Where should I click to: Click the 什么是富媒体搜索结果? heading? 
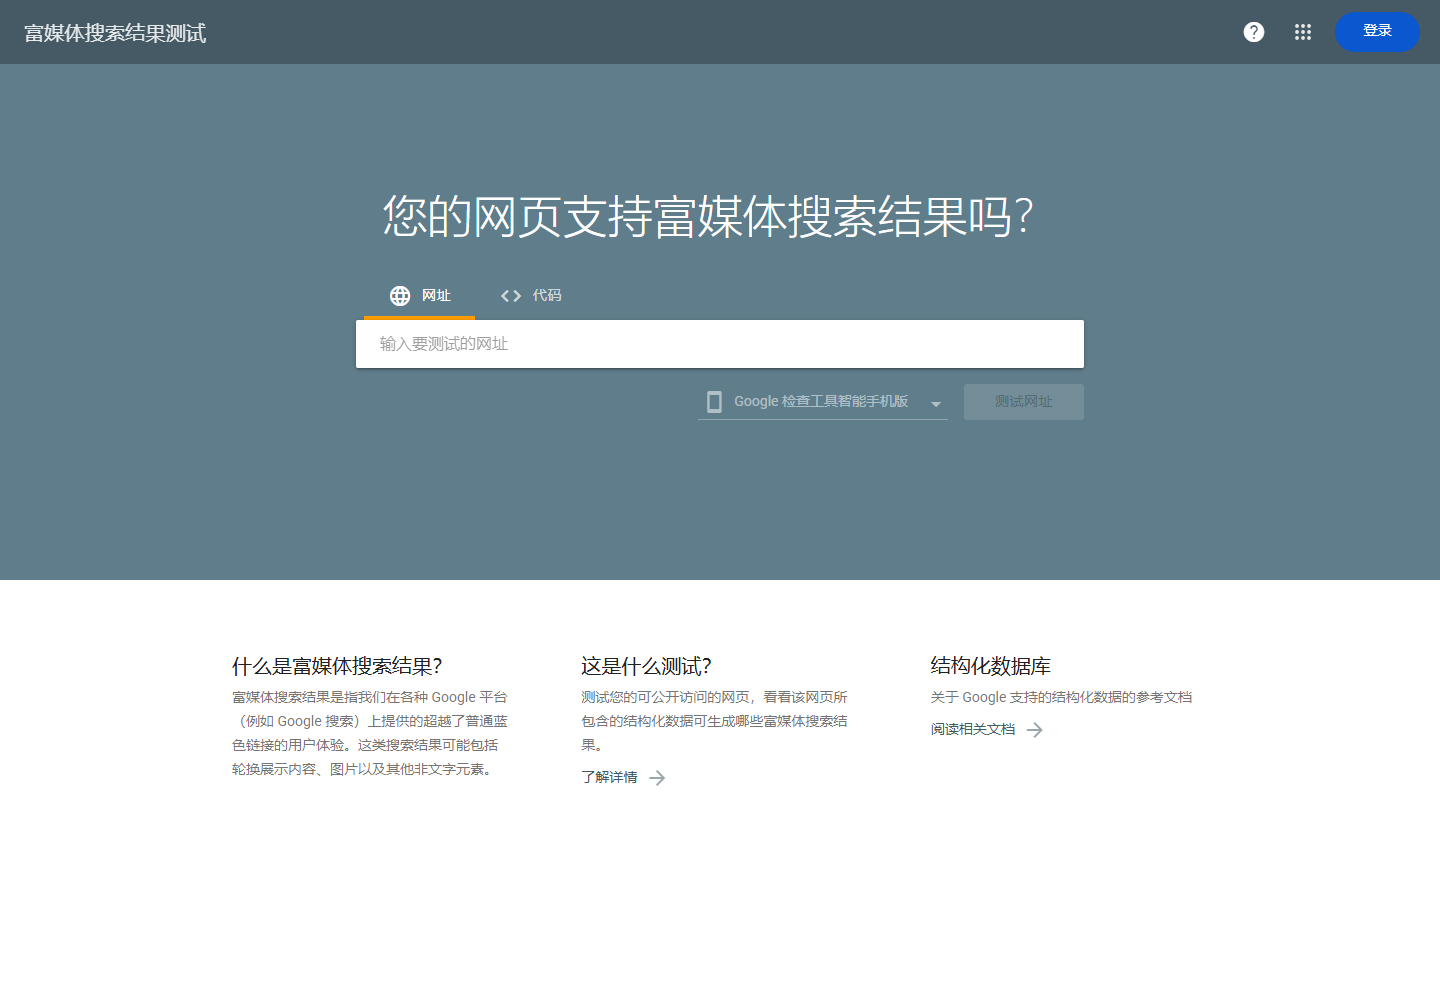point(337,666)
